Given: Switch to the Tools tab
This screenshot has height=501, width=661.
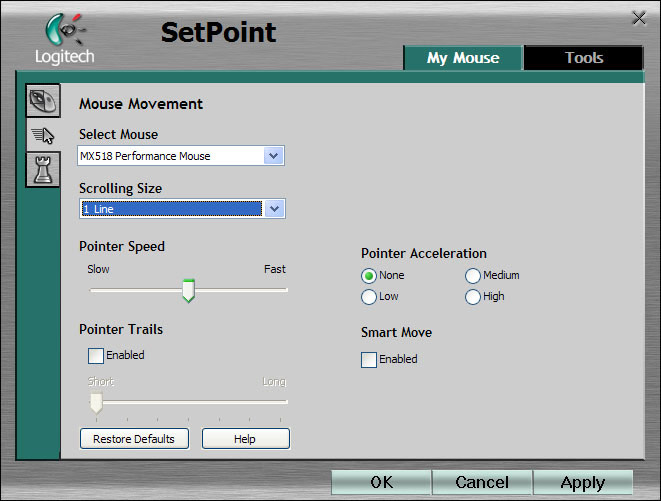Looking at the screenshot, I should [584, 58].
